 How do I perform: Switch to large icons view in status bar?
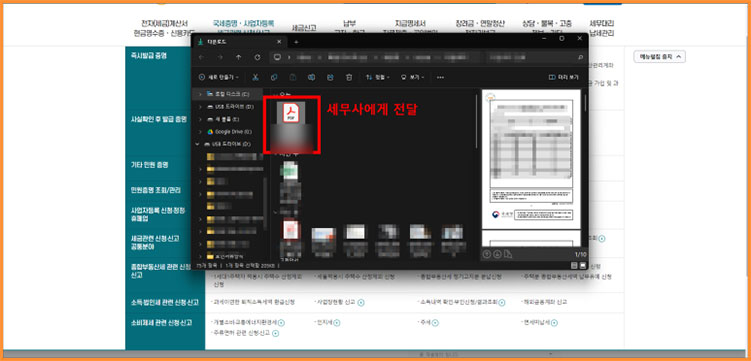pos(583,265)
